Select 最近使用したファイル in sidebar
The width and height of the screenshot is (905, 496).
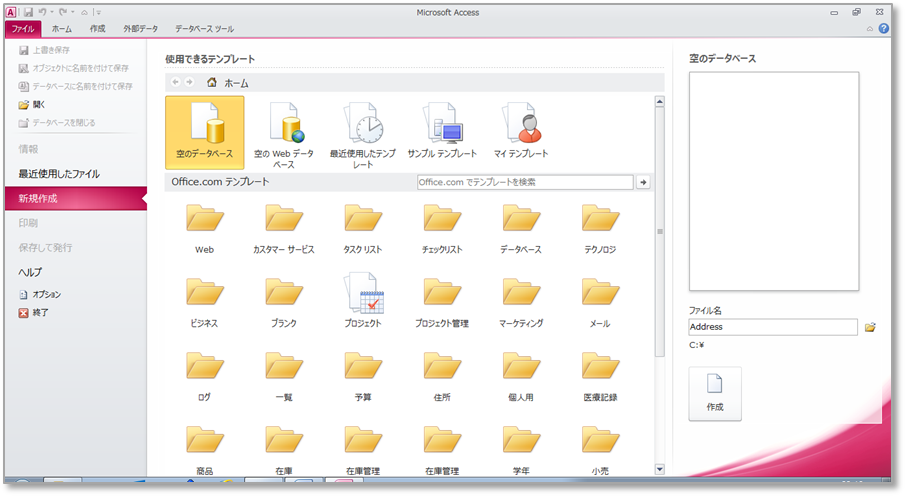coord(59,174)
